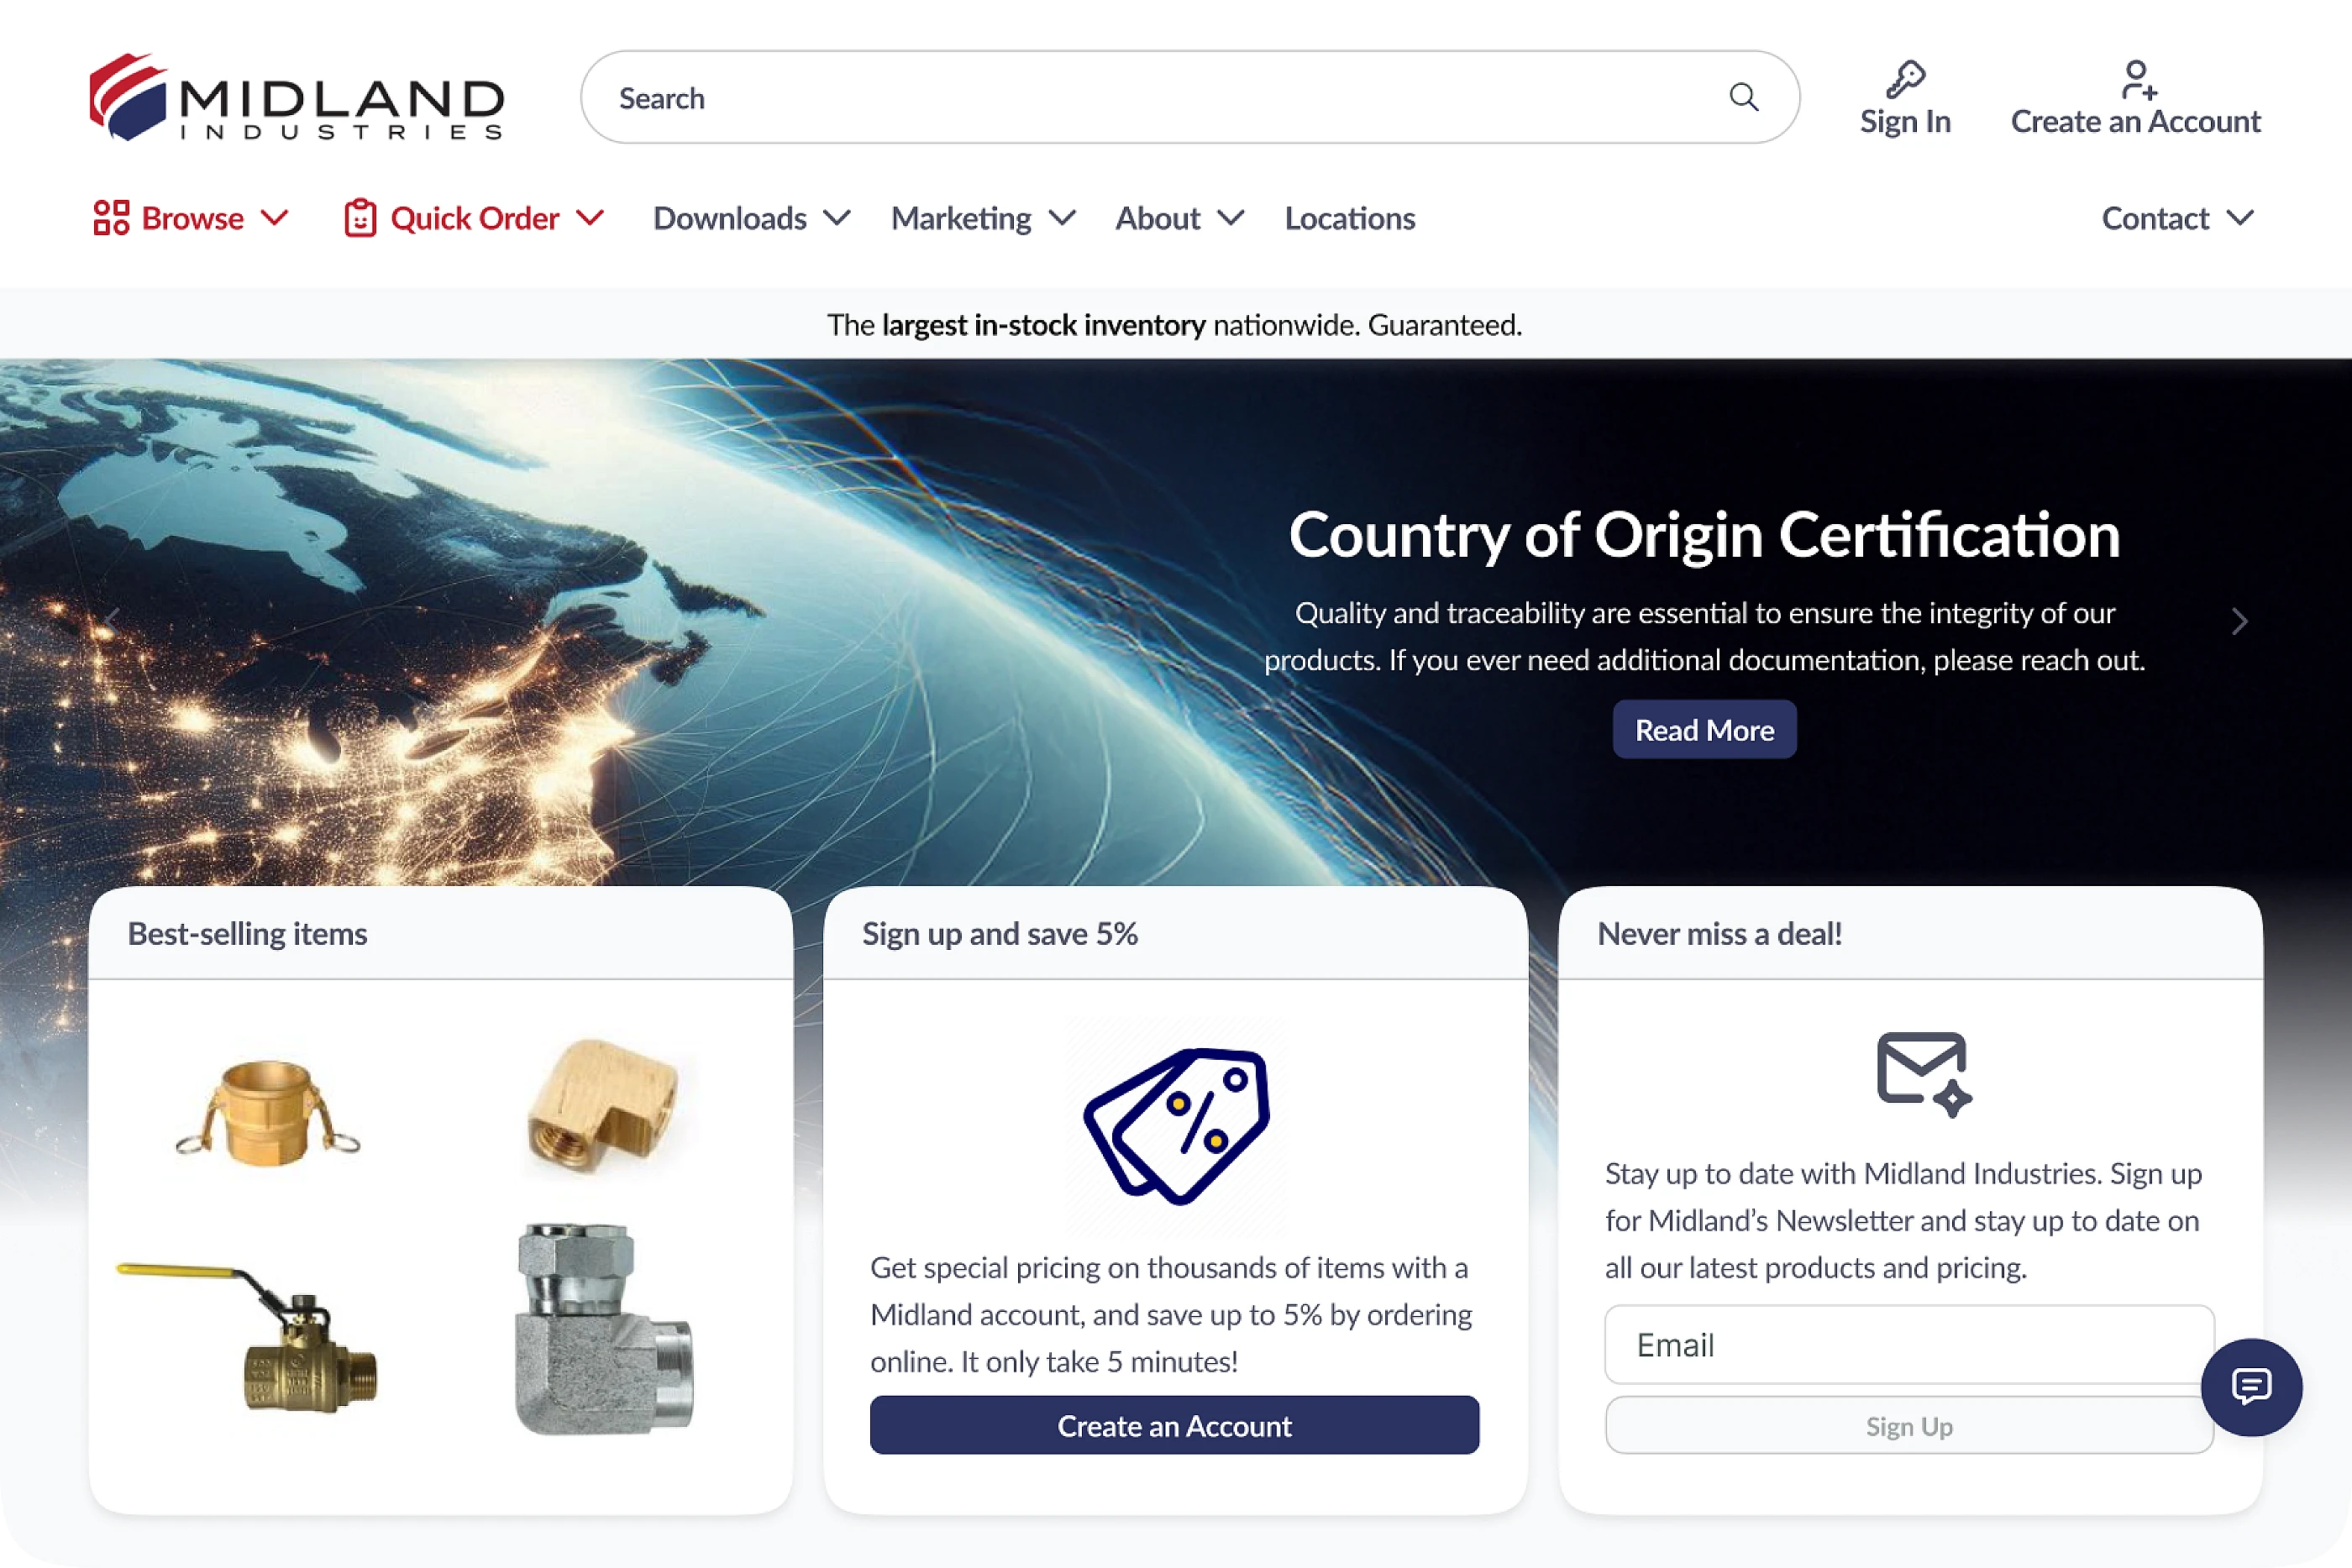
Task: Expand the Marketing dropdown menu
Action: pos(983,218)
